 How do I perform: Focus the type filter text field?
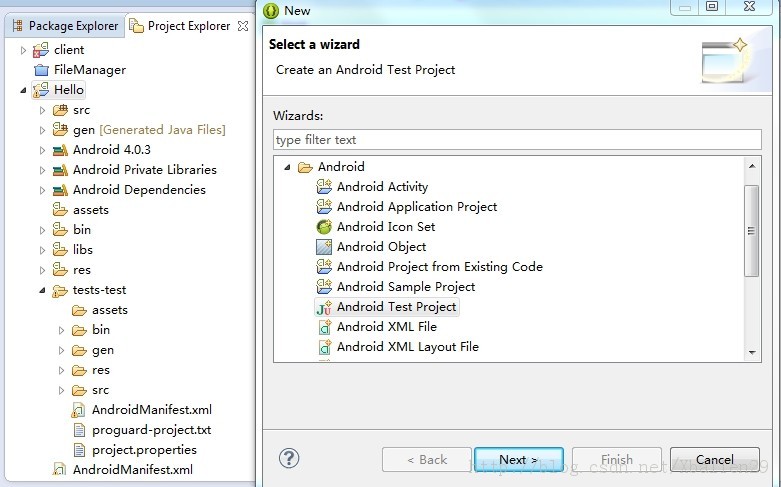pyautogui.click(x=517, y=139)
